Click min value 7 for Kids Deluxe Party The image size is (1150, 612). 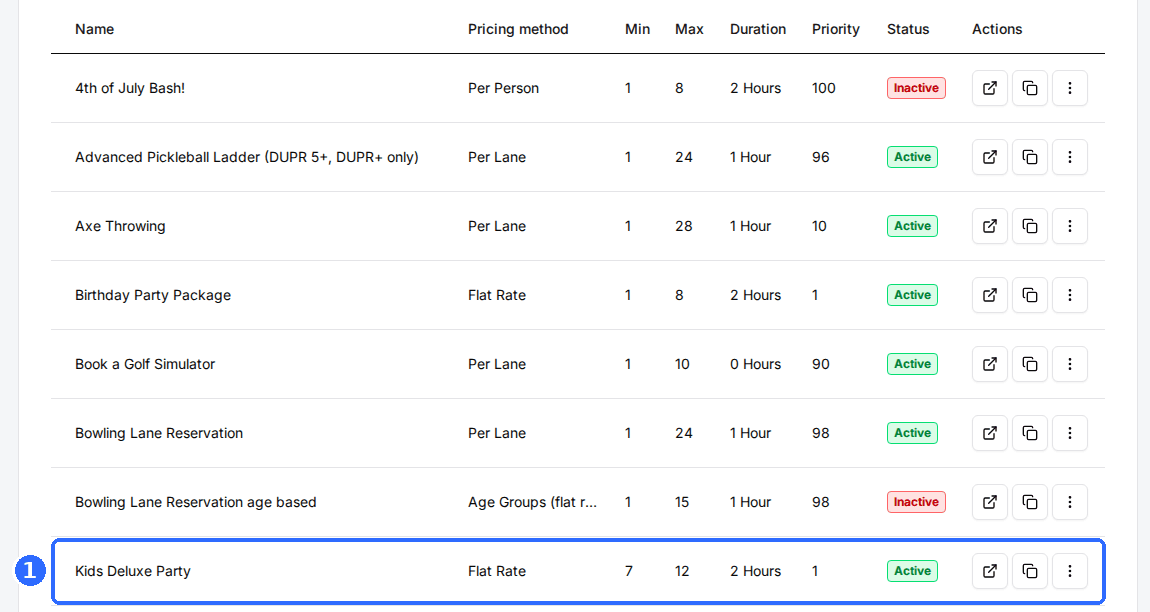(x=629, y=571)
